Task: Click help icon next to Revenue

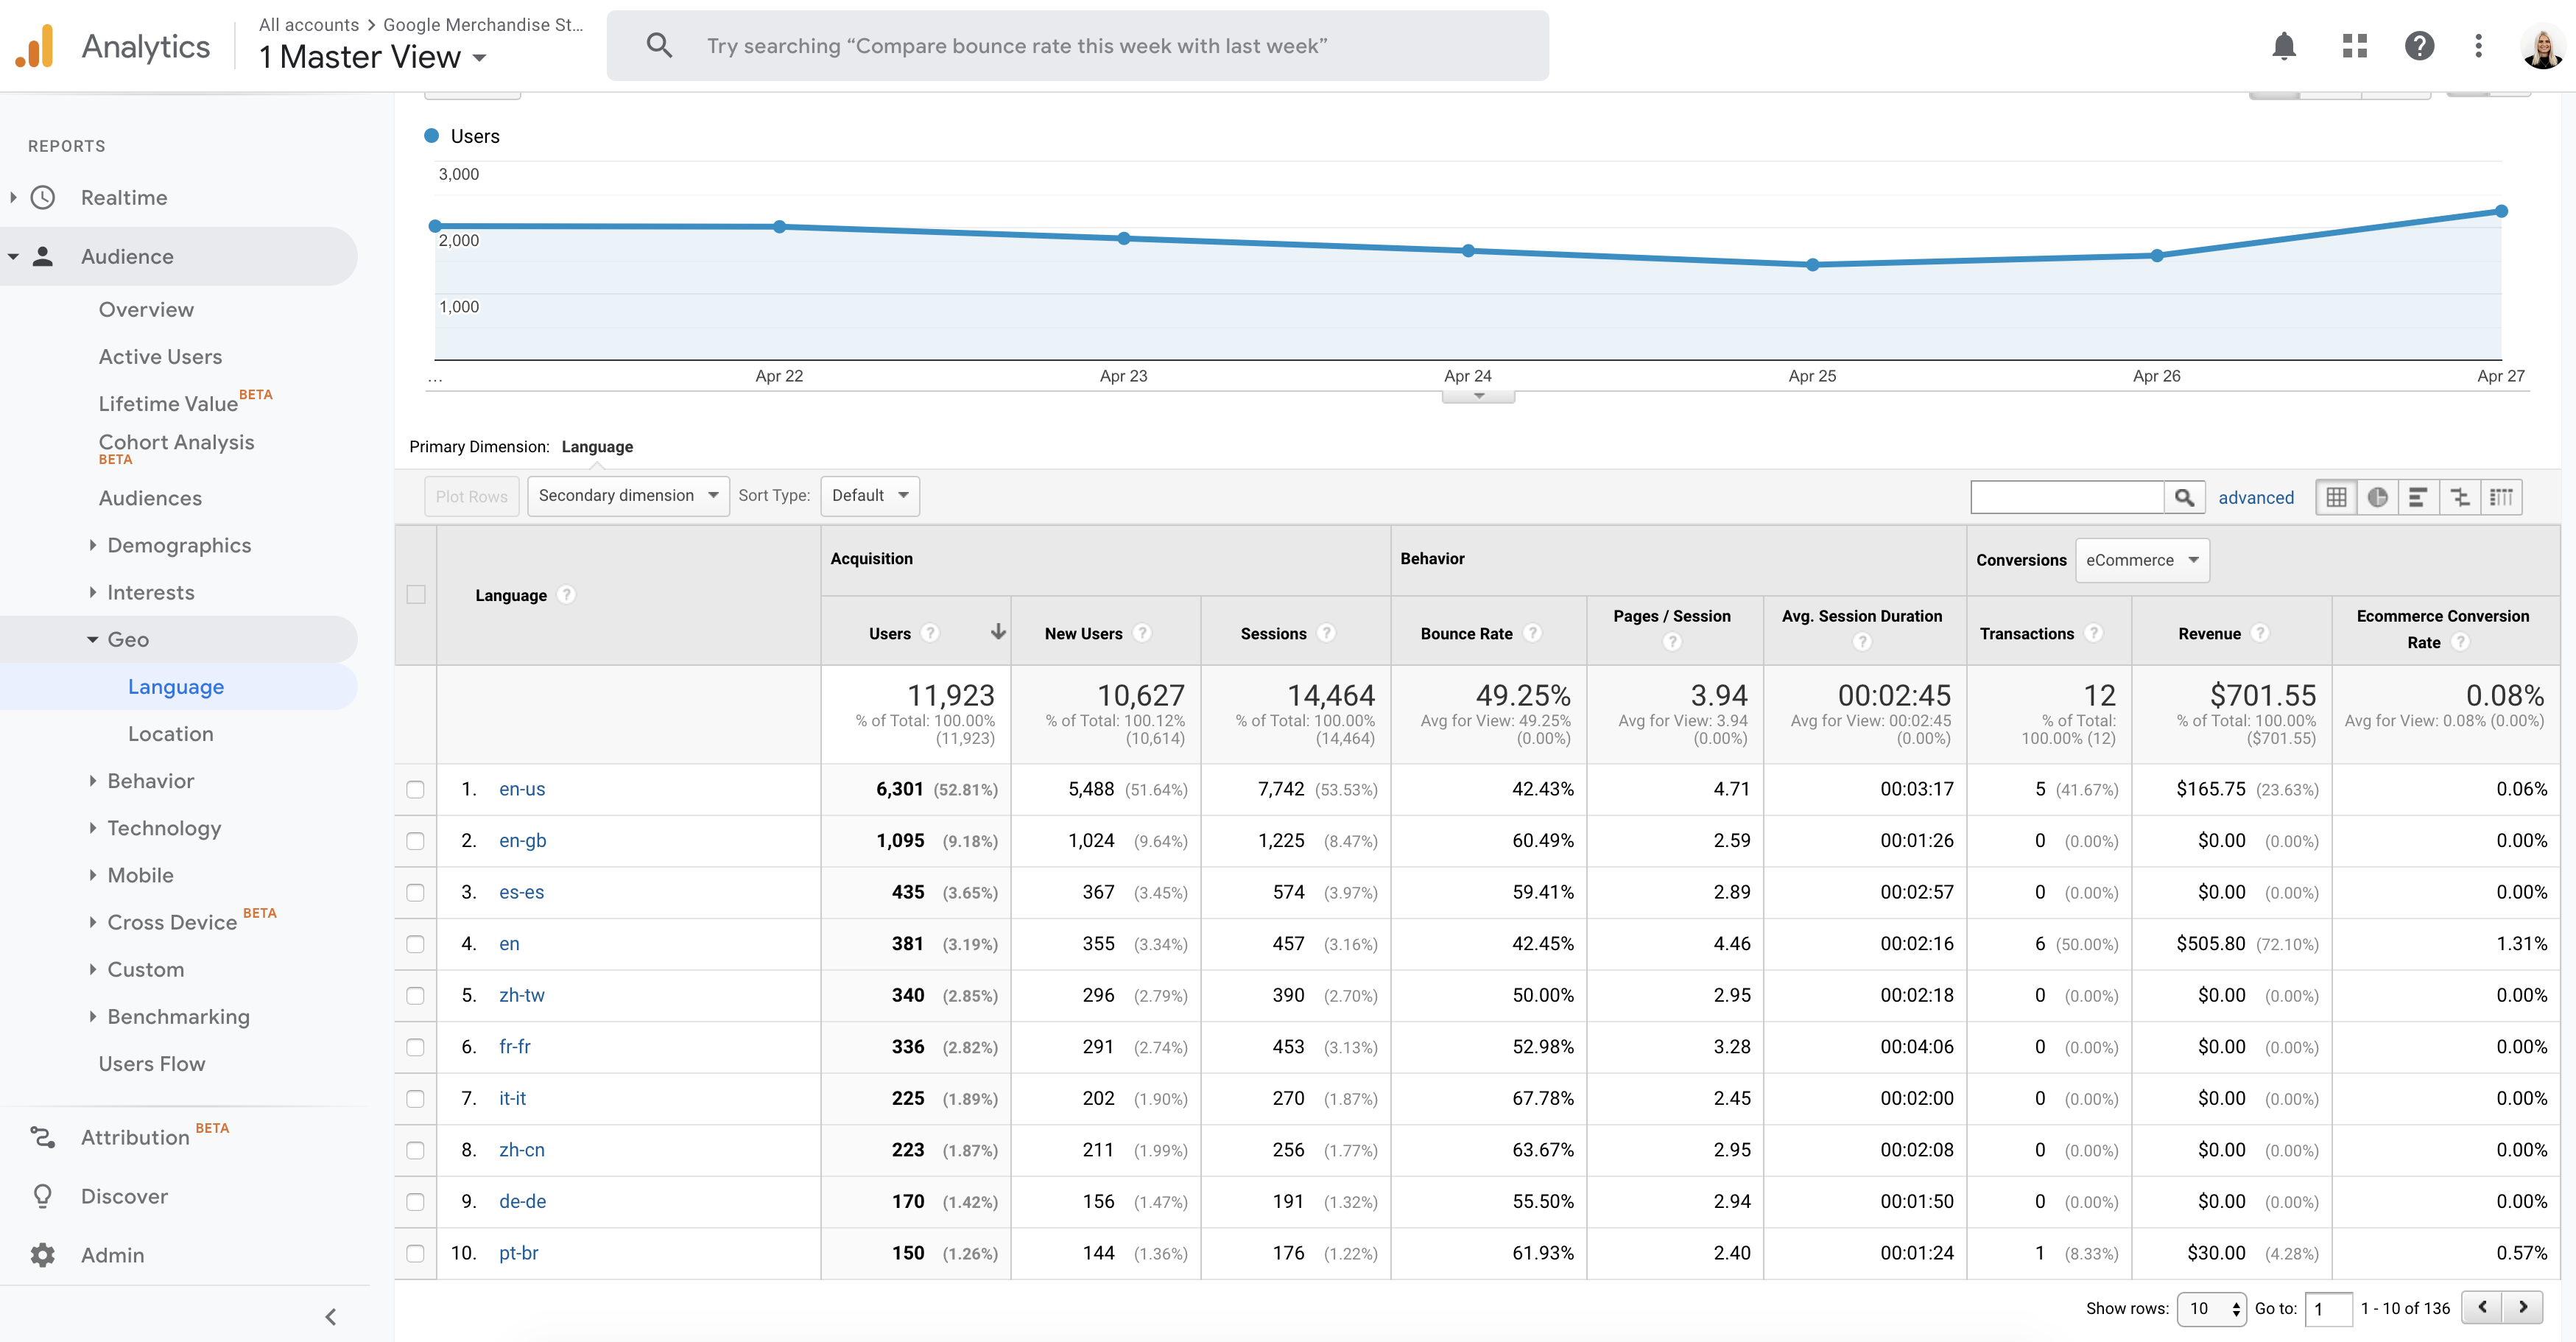Action: 2260,633
